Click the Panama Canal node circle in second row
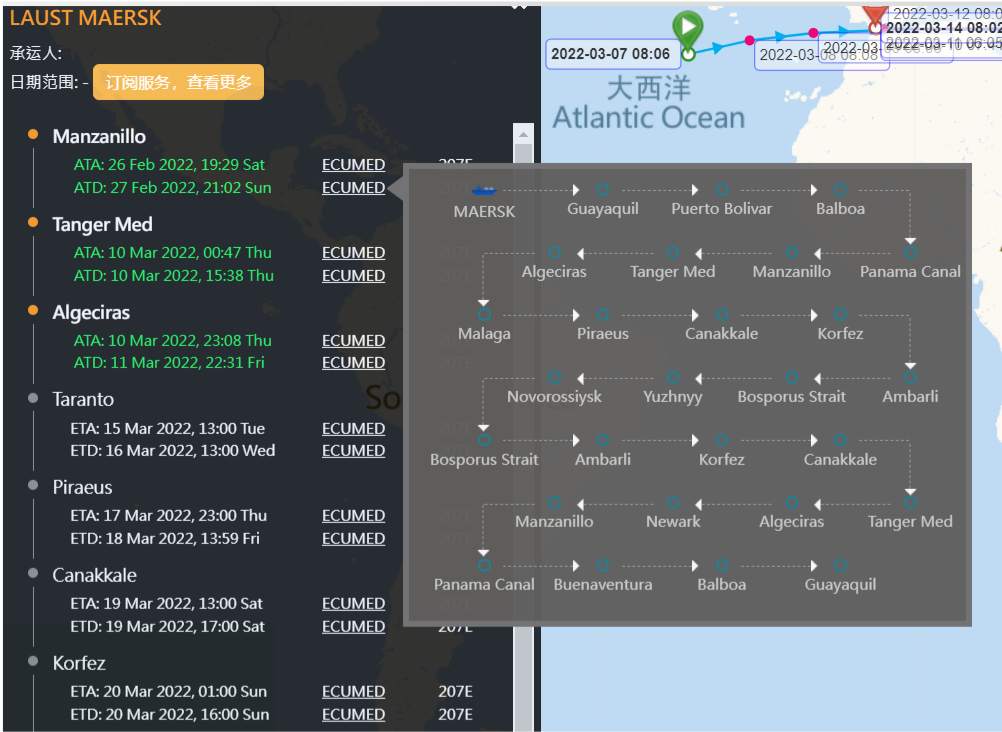The image size is (1002, 732). tap(910, 252)
